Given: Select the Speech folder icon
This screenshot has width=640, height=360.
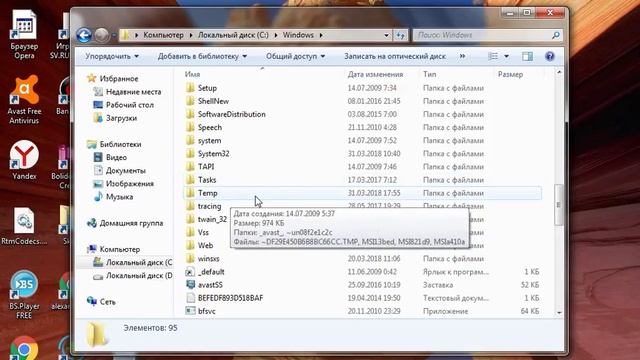Looking at the screenshot, I should pyautogui.click(x=190, y=127).
